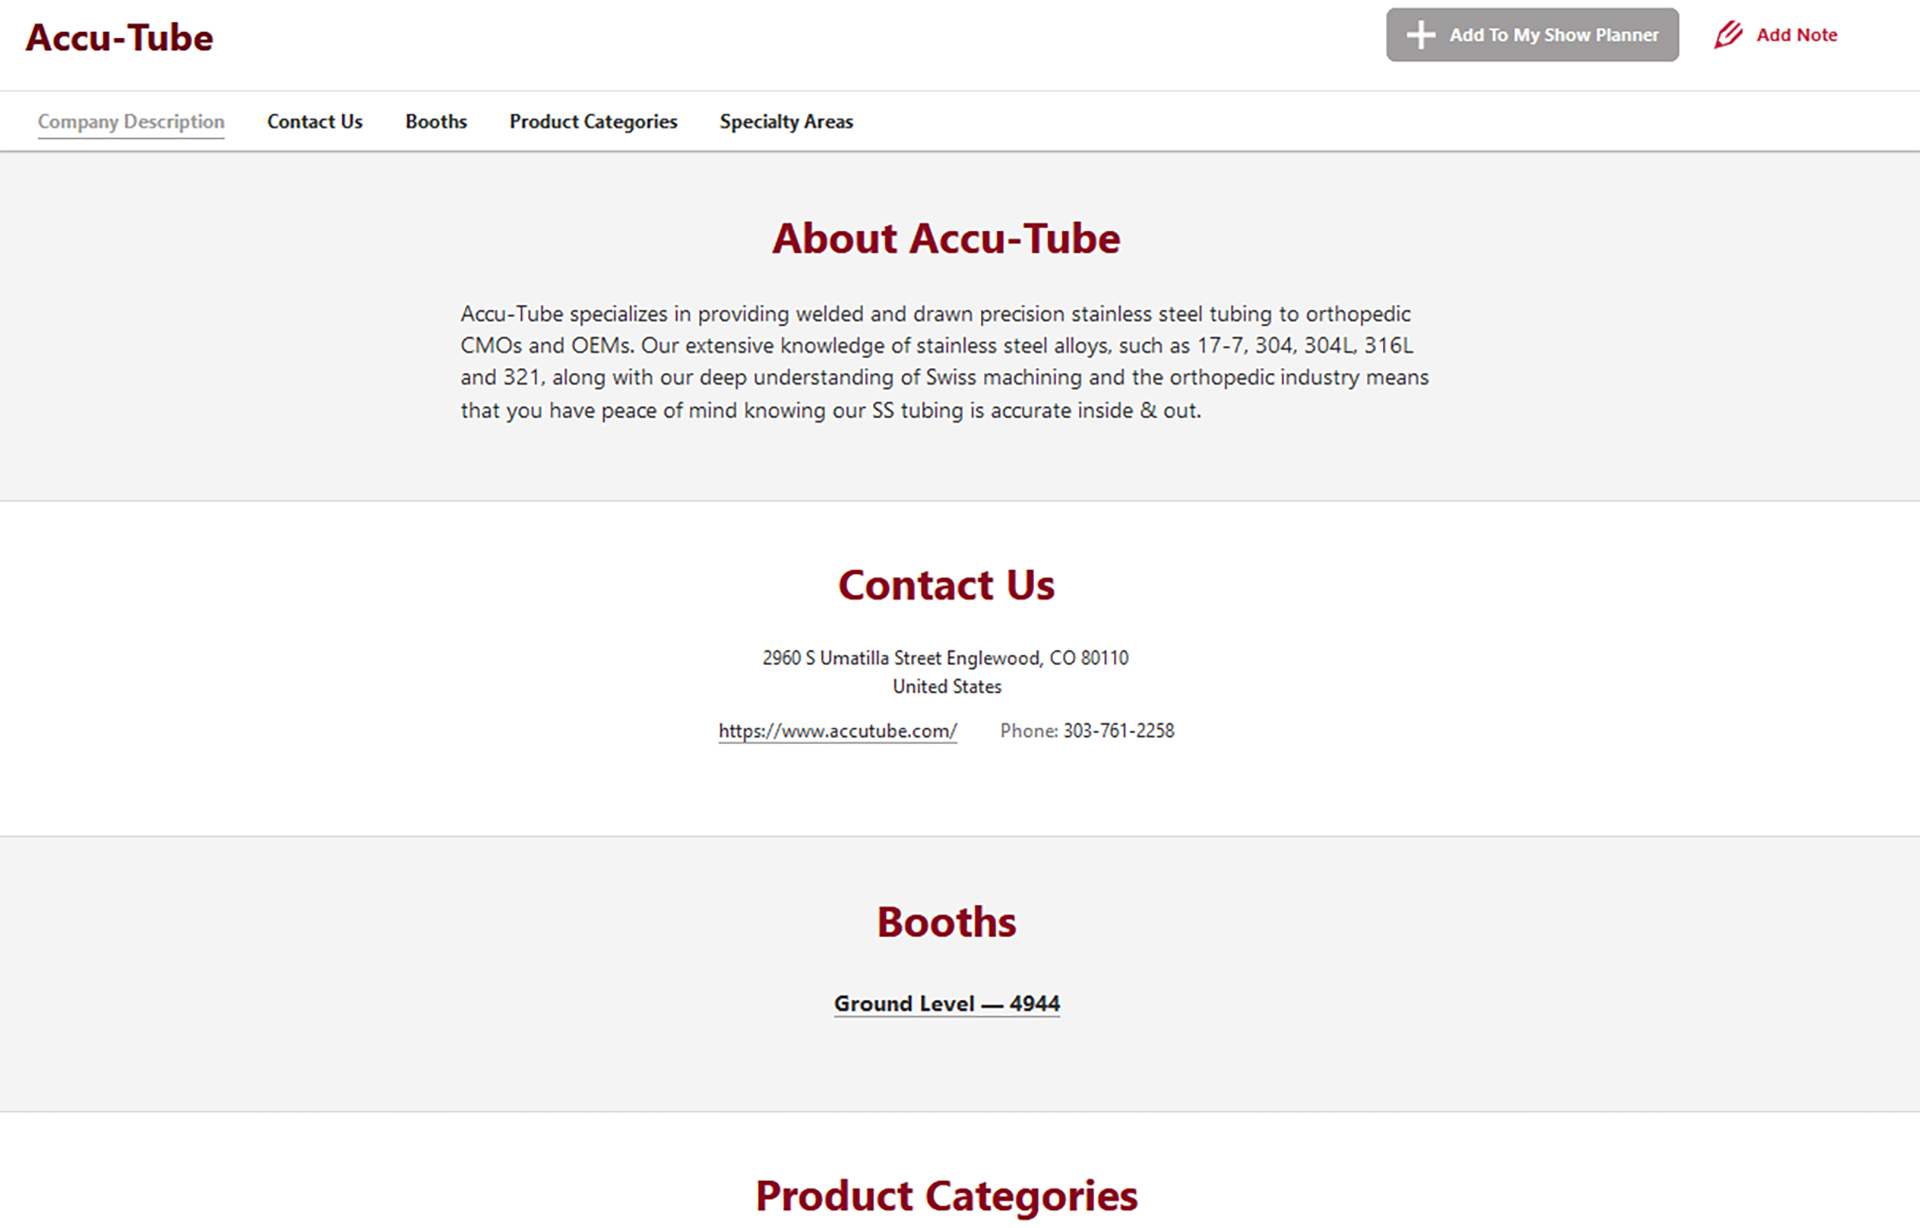Image resolution: width=1920 pixels, height=1228 pixels.
Task: Click the Product Categories section heading
Action: (x=946, y=1196)
